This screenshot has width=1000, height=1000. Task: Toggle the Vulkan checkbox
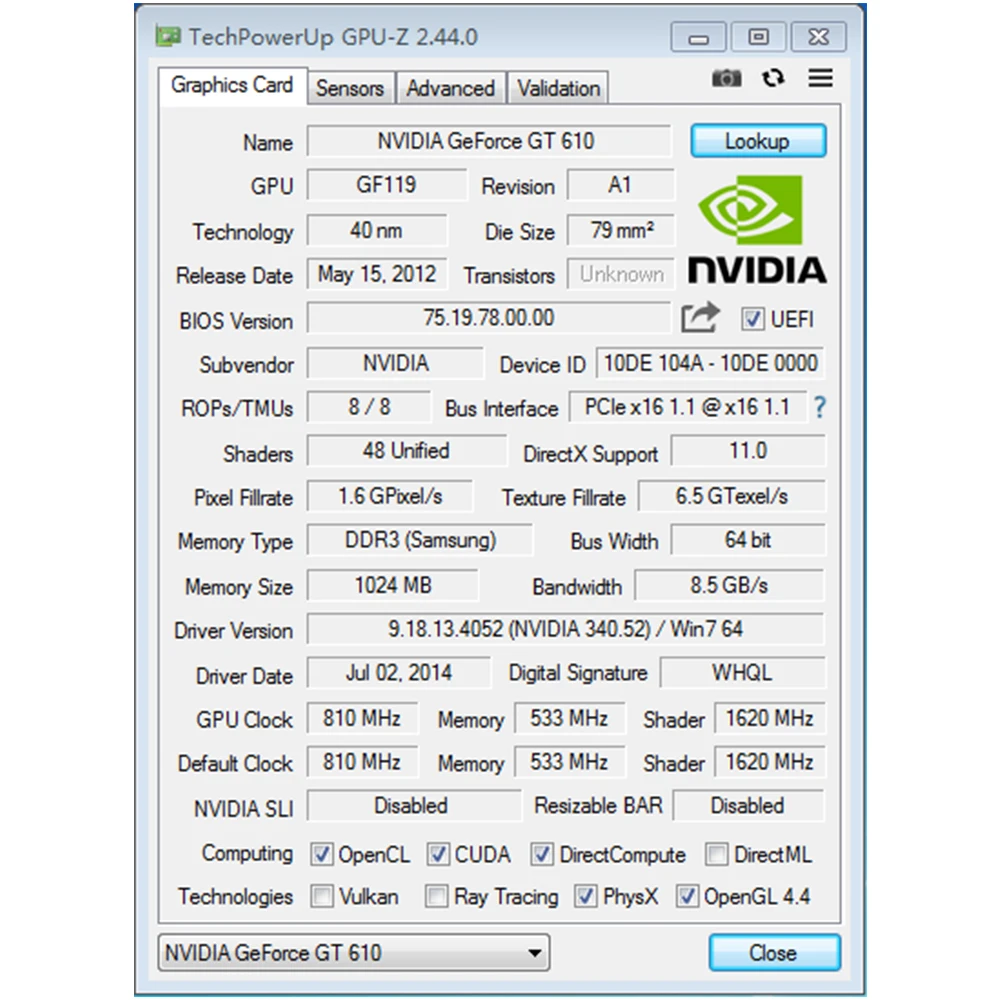[x=321, y=896]
